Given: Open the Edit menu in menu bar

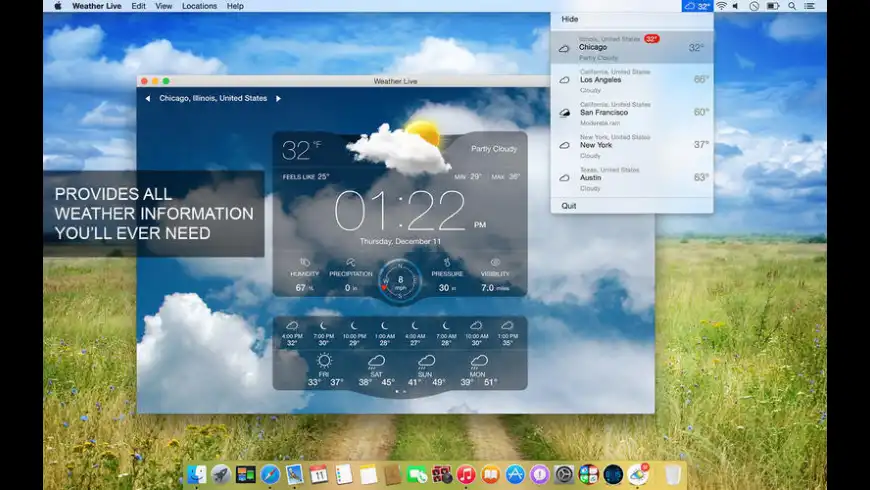Looking at the screenshot, I should tap(138, 6).
